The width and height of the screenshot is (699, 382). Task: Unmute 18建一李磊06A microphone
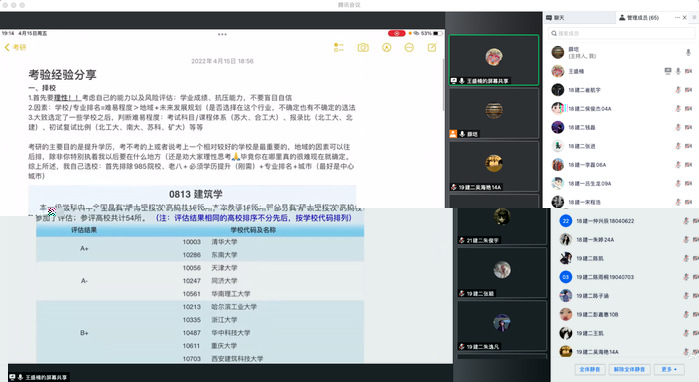[678, 164]
